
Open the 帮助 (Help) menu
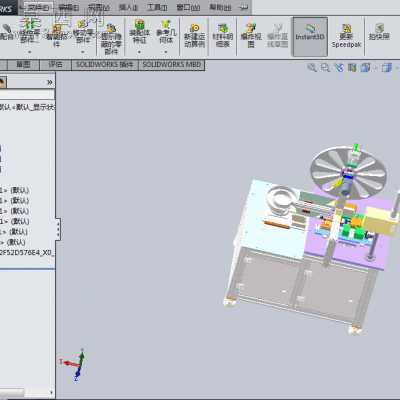(x=220, y=7)
